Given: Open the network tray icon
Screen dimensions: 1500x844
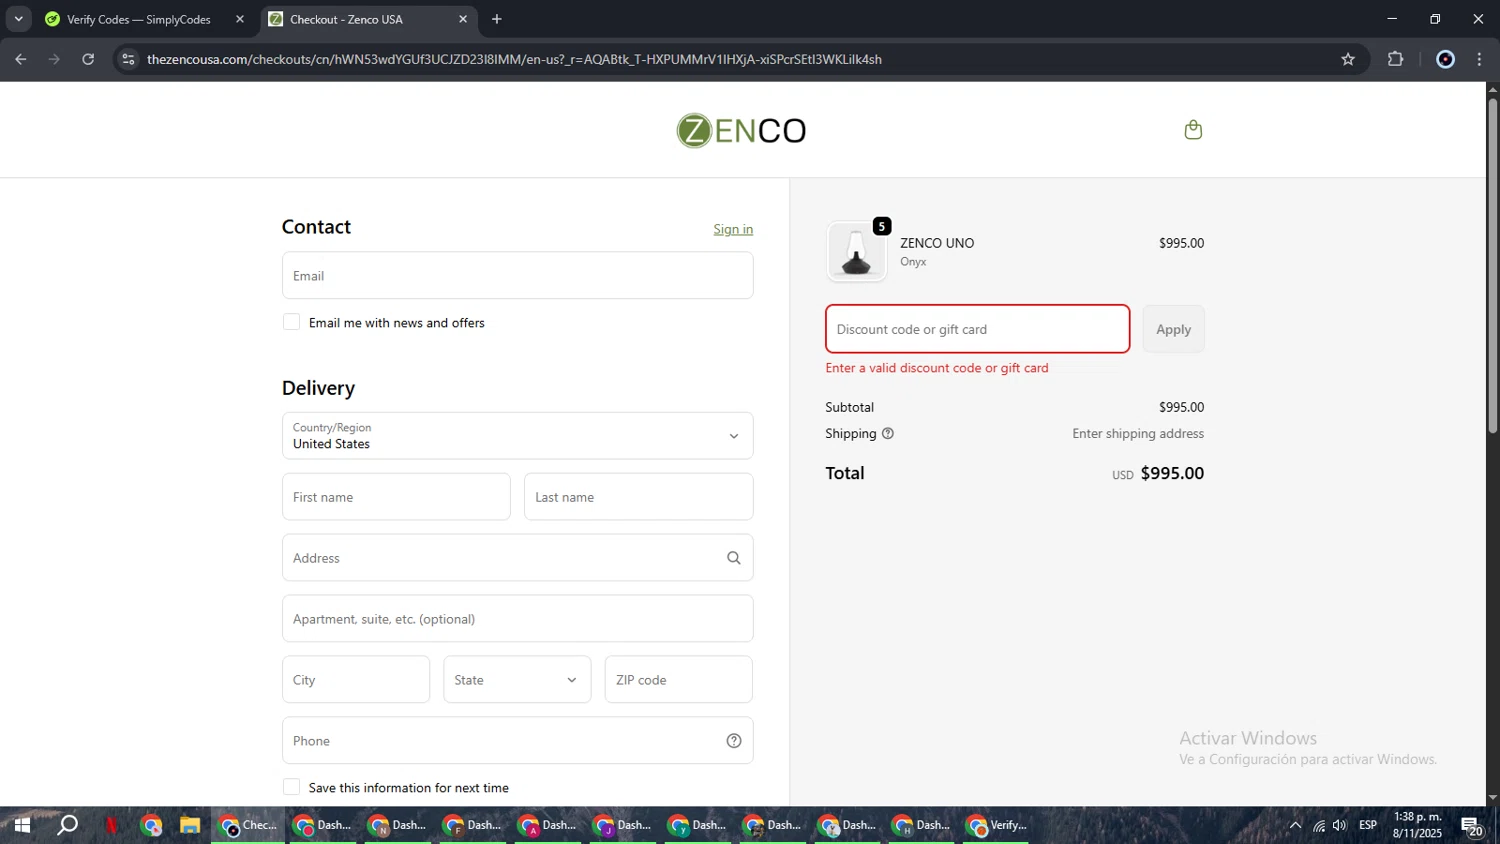Looking at the screenshot, I should tap(1319, 825).
